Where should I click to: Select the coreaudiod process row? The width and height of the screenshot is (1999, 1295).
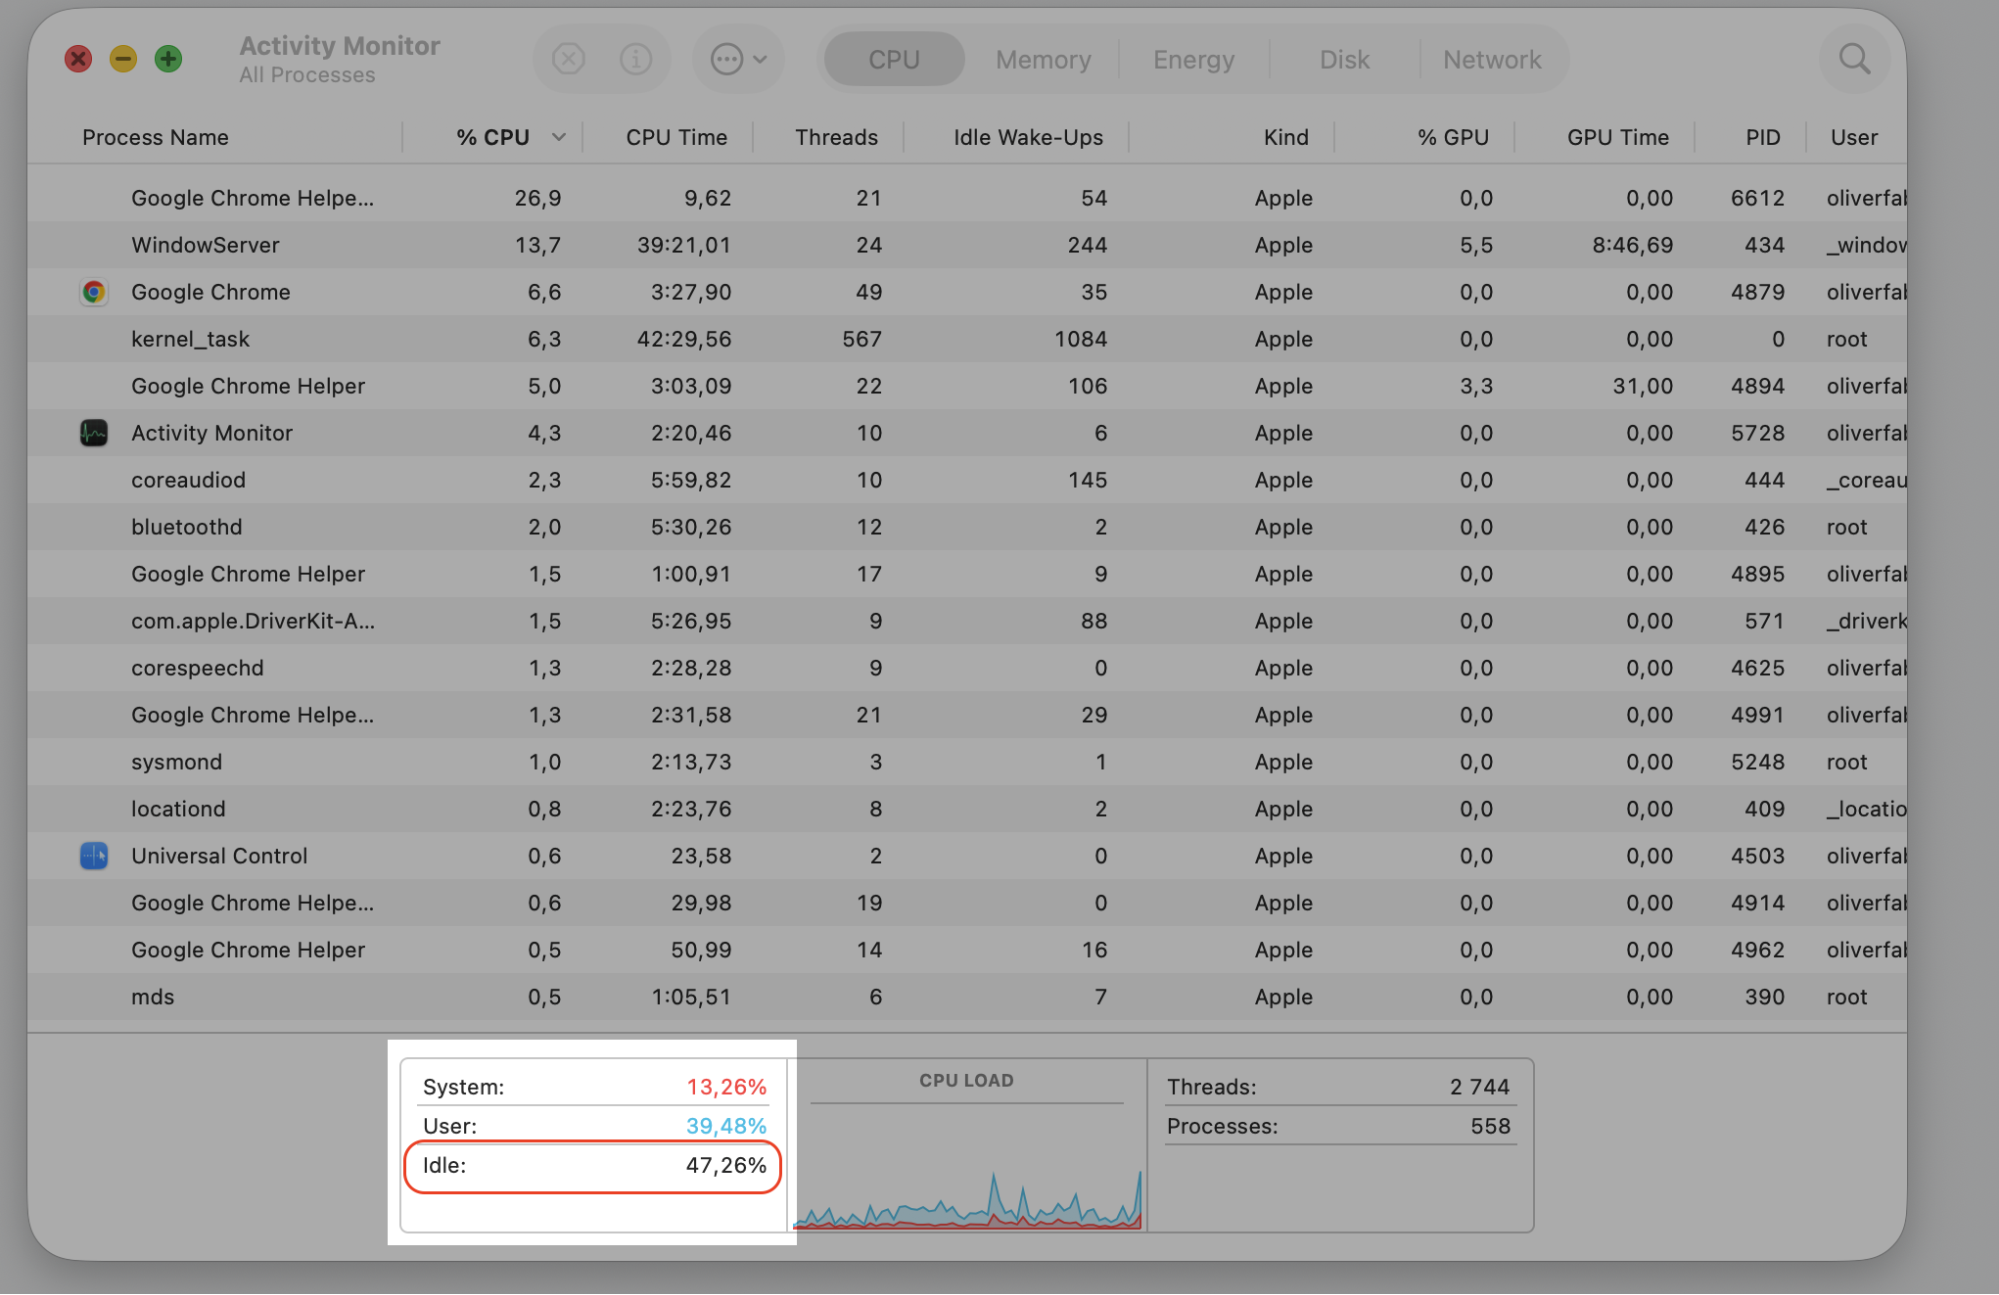click(x=967, y=480)
